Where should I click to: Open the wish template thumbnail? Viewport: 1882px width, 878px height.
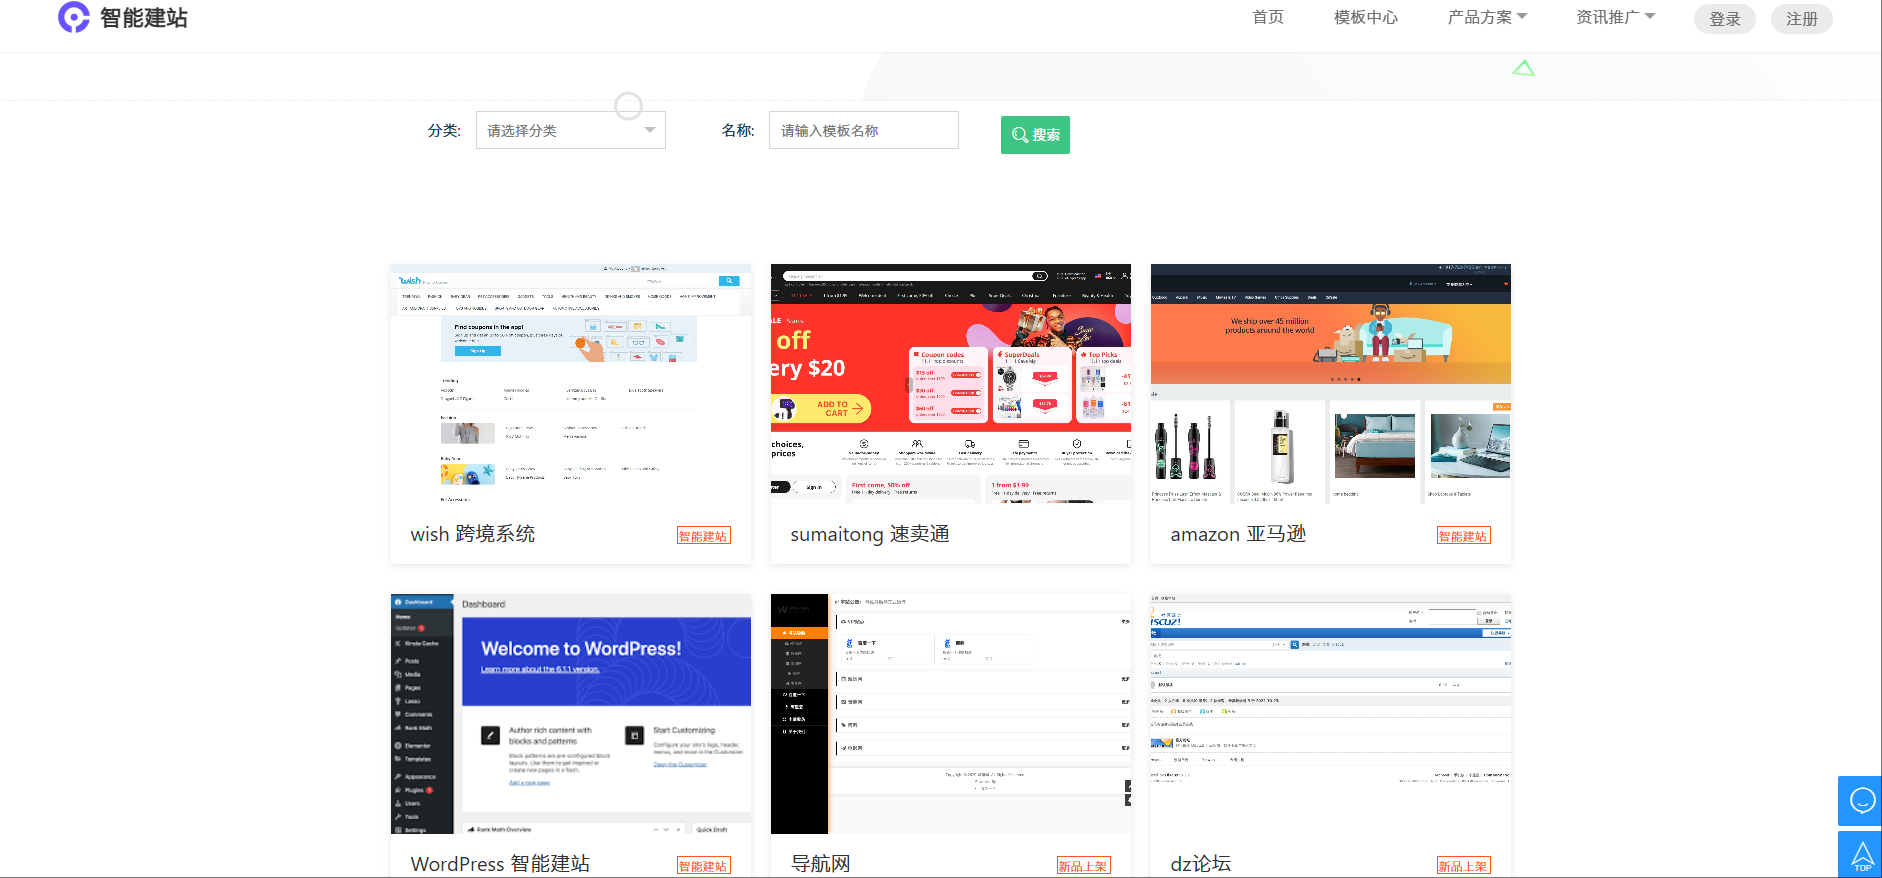[571, 383]
